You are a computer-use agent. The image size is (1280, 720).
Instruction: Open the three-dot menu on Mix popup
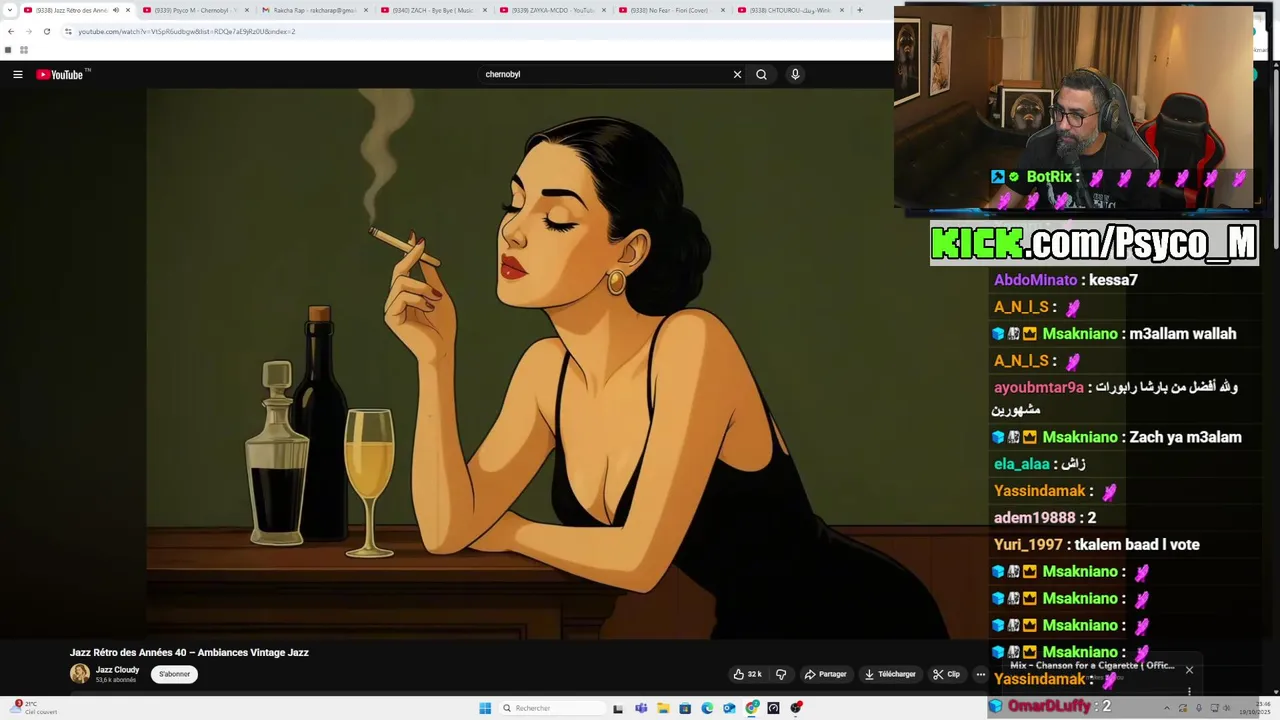pyautogui.click(x=1189, y=691)
